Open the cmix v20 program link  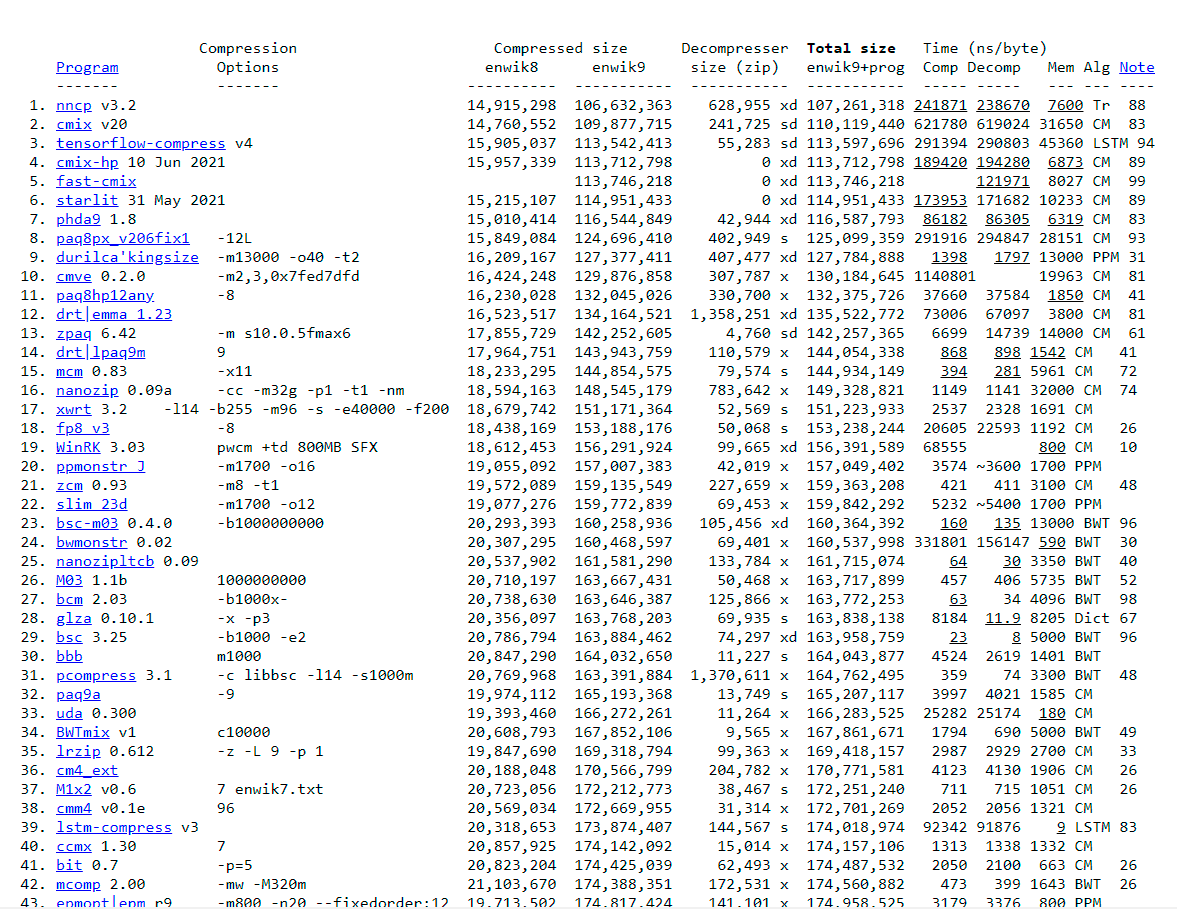tap(74, 124)
